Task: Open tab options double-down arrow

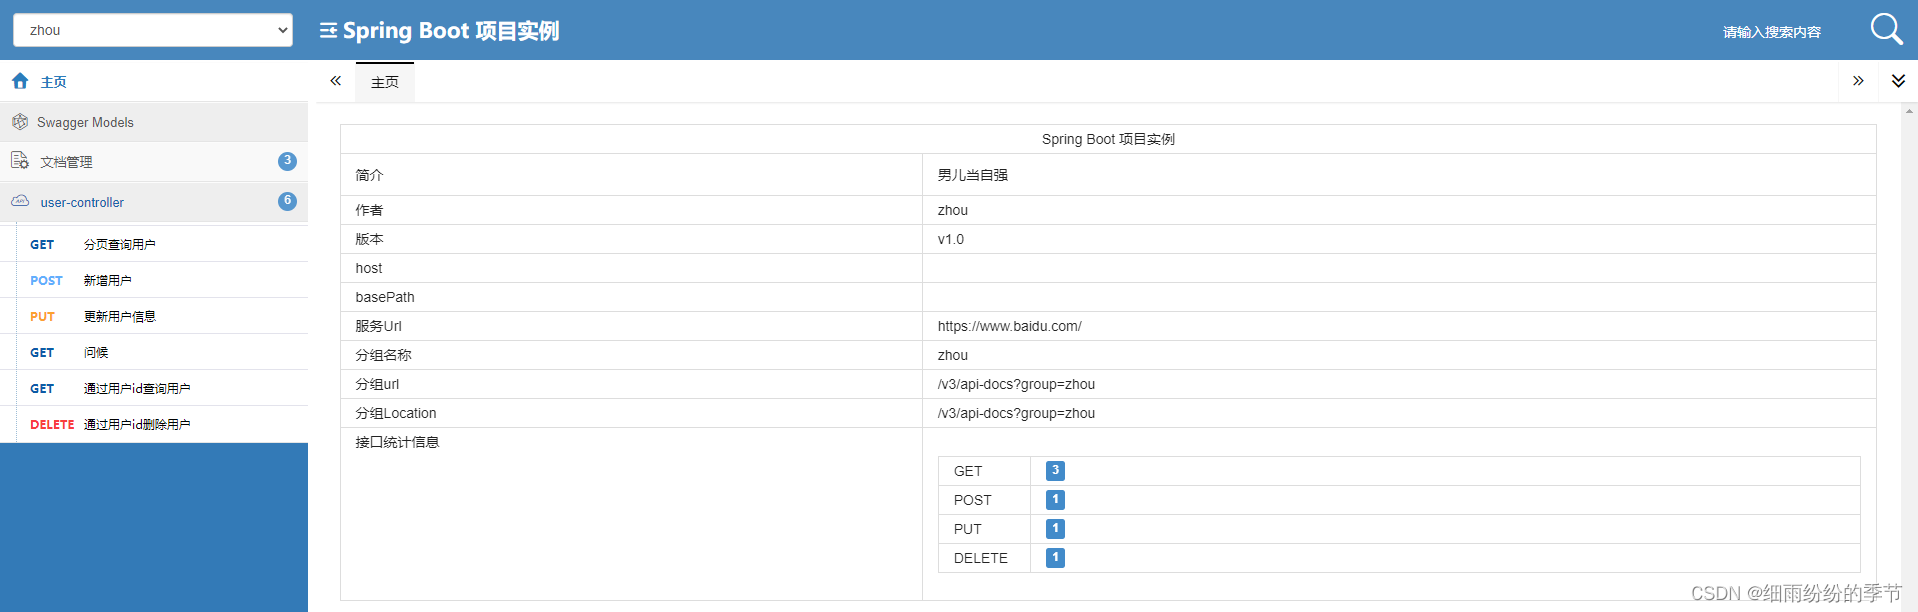Action: [1898, 81]
